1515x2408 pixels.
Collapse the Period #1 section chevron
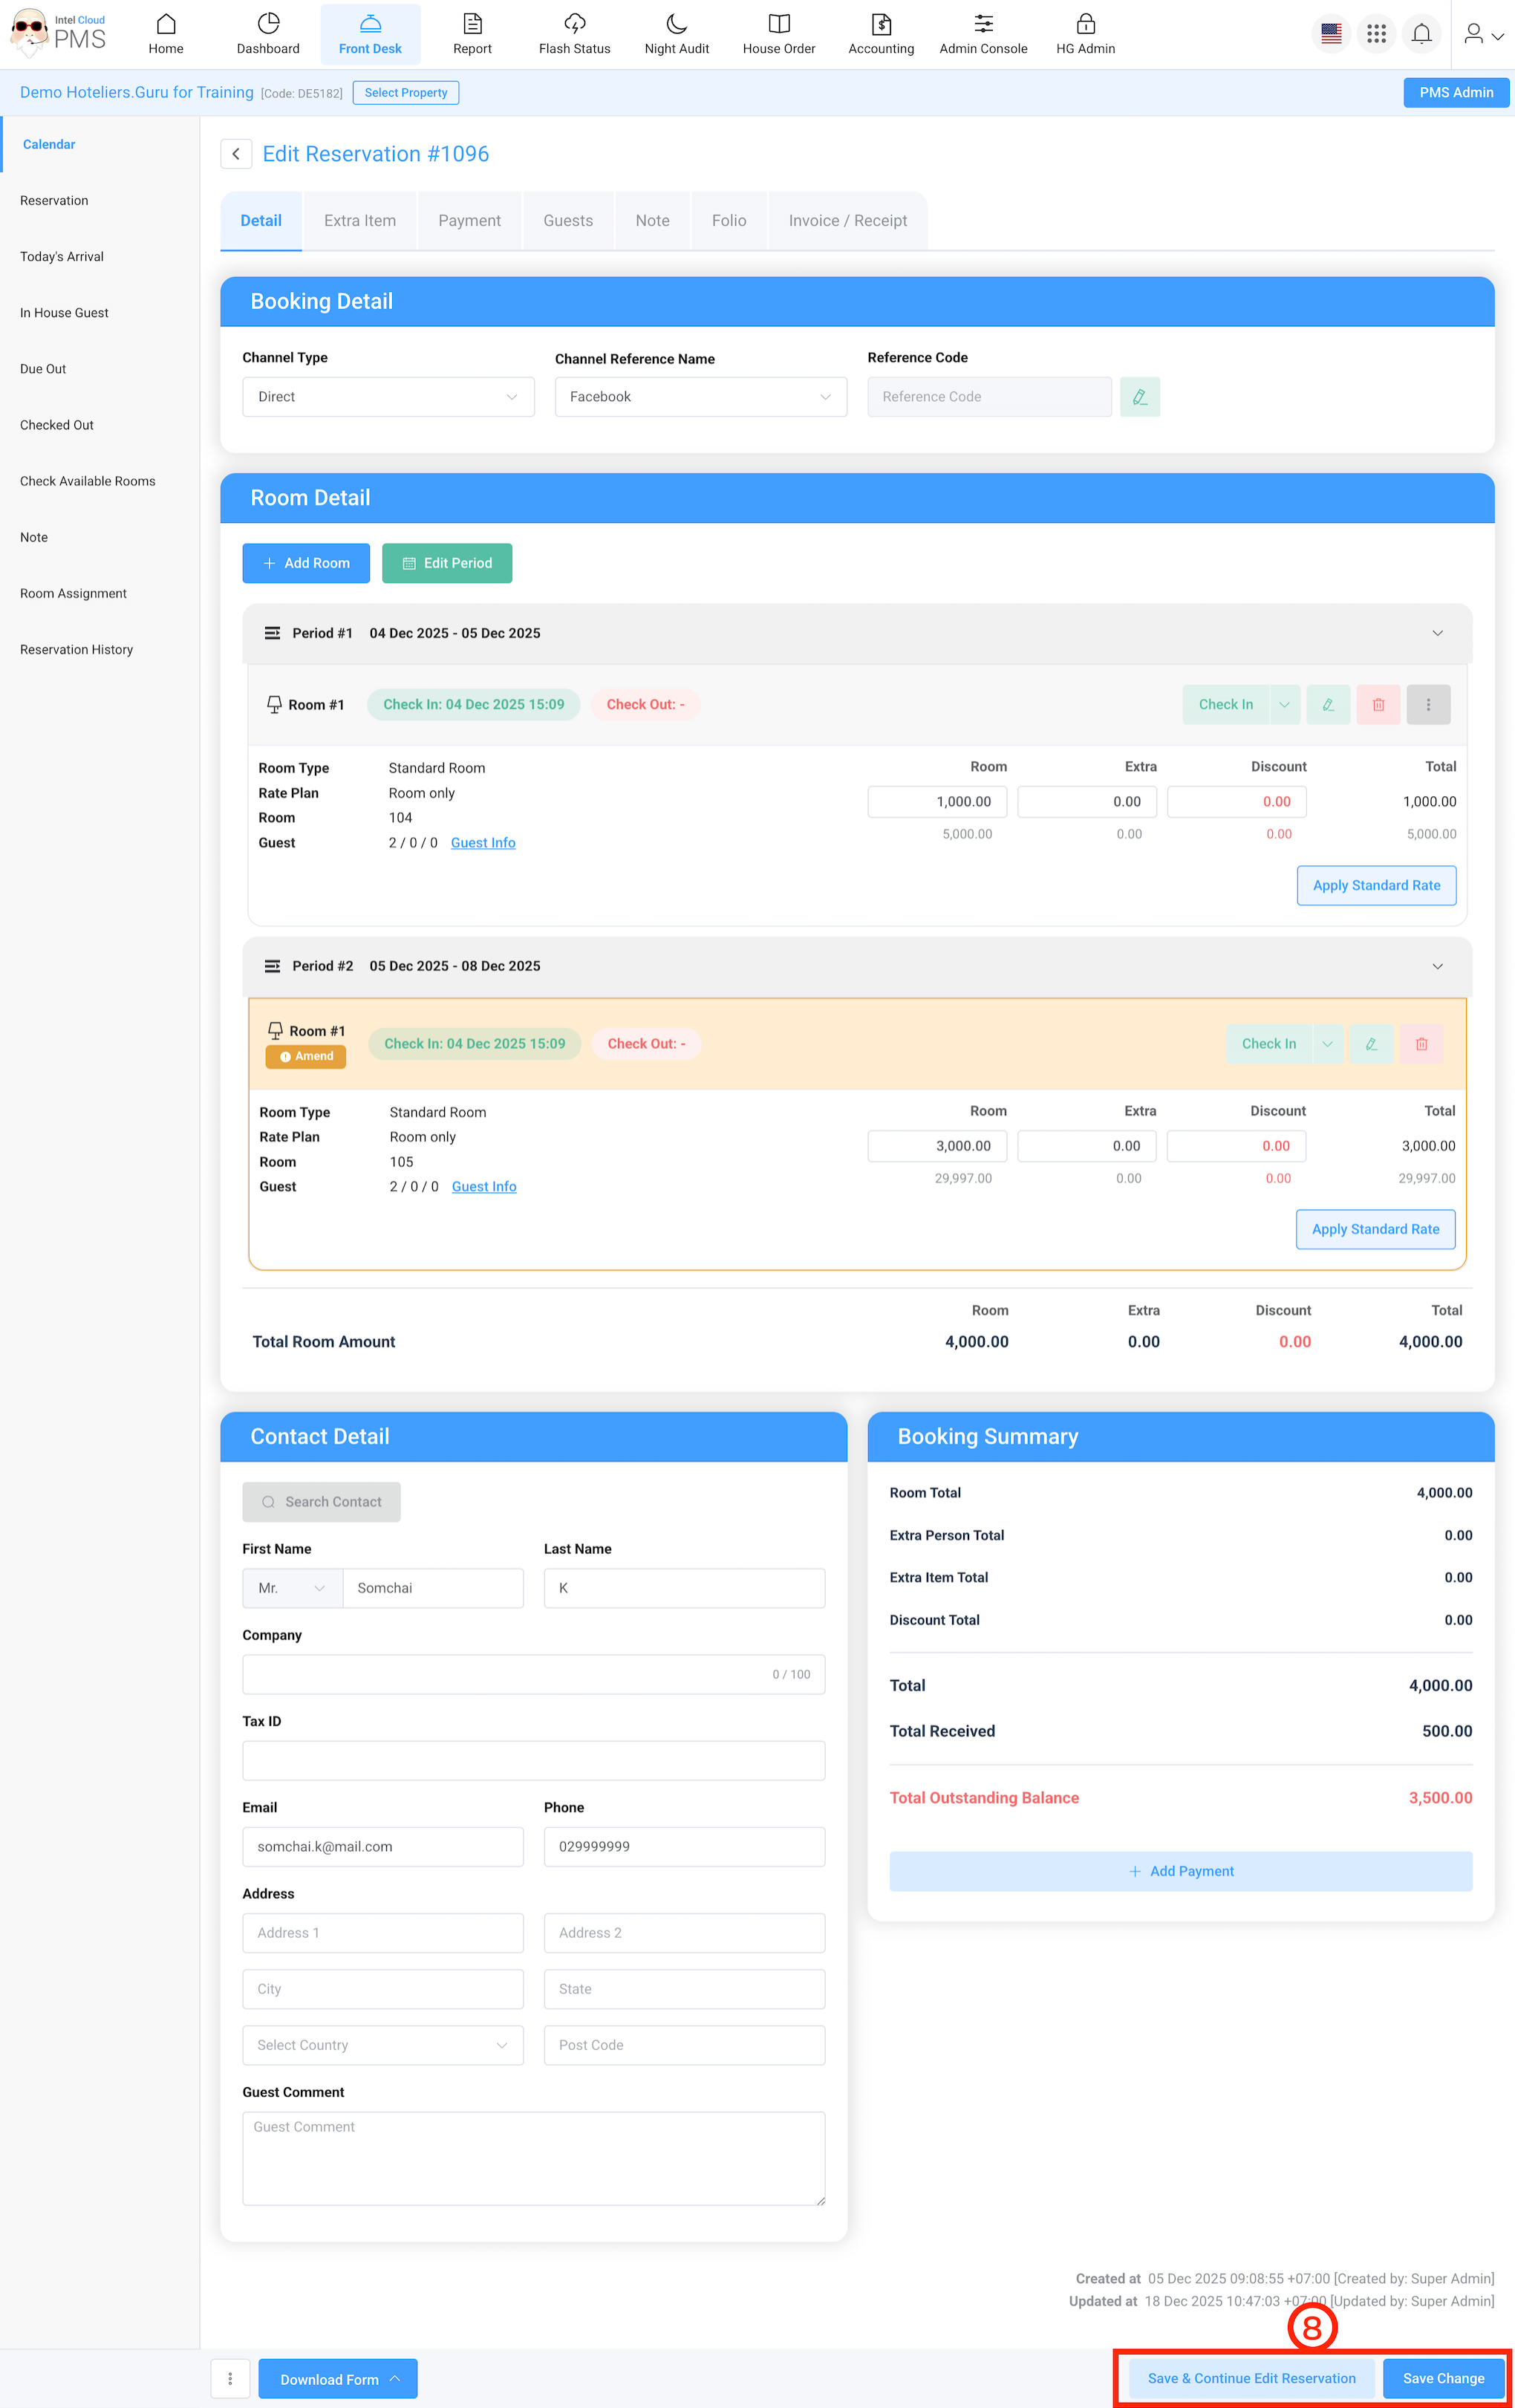[1437, 633]
